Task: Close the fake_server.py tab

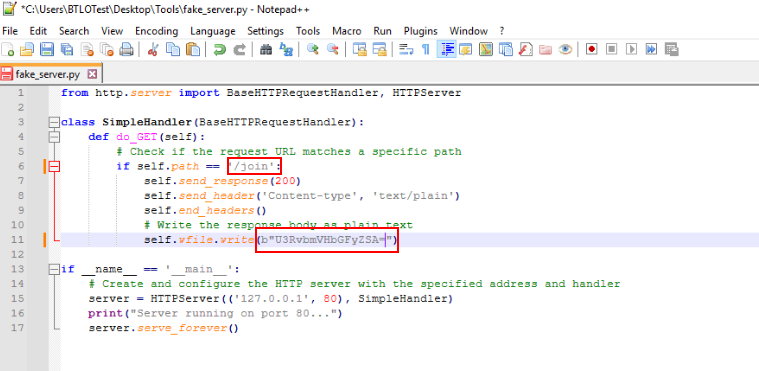Action: click(x=92, y=74)
